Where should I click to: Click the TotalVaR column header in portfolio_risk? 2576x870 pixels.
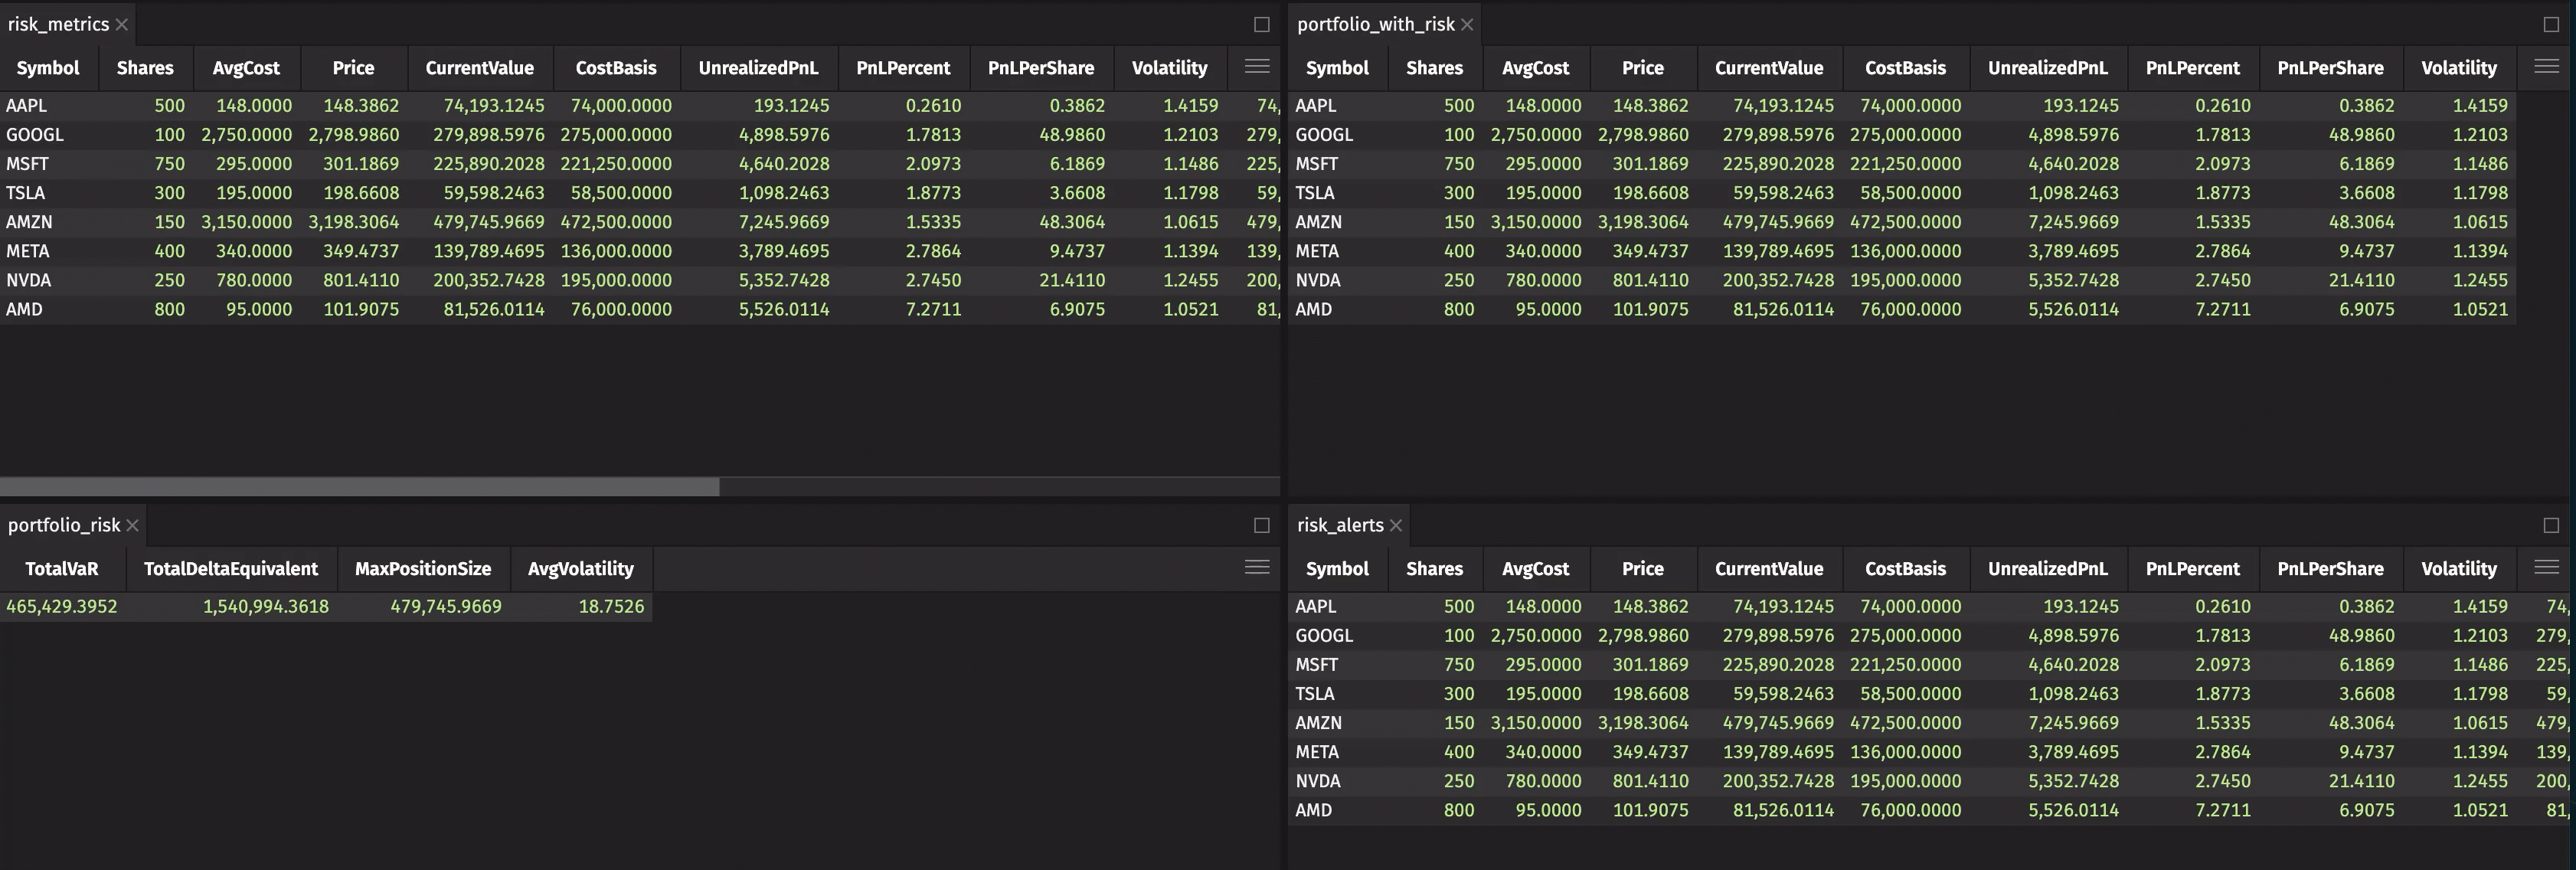click(x=60, y=568)
